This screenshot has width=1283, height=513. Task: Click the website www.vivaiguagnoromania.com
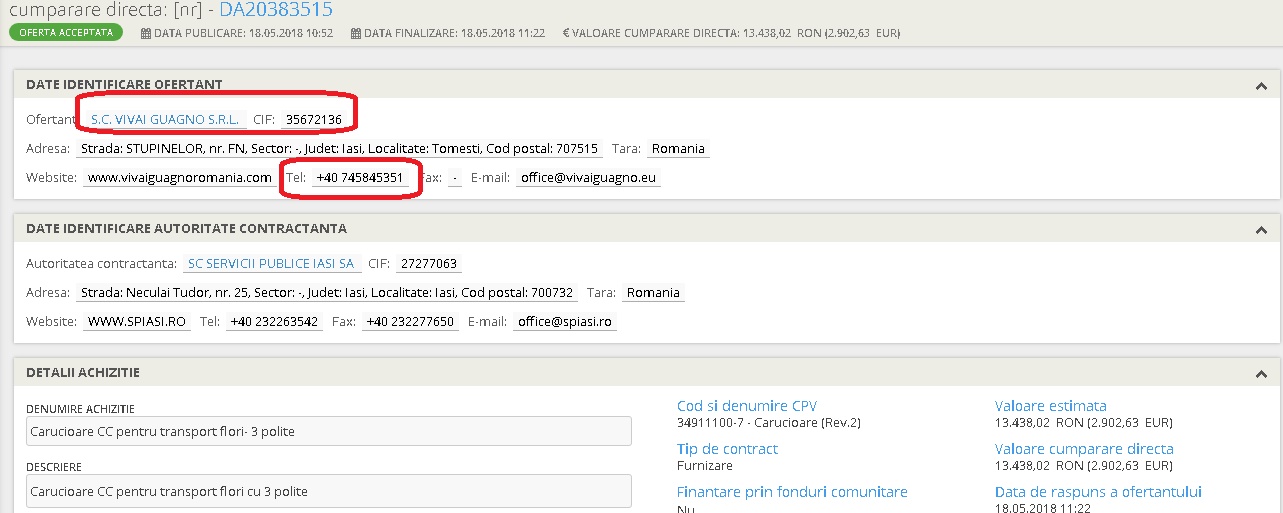pyautogui.click(x=179, y=178)
